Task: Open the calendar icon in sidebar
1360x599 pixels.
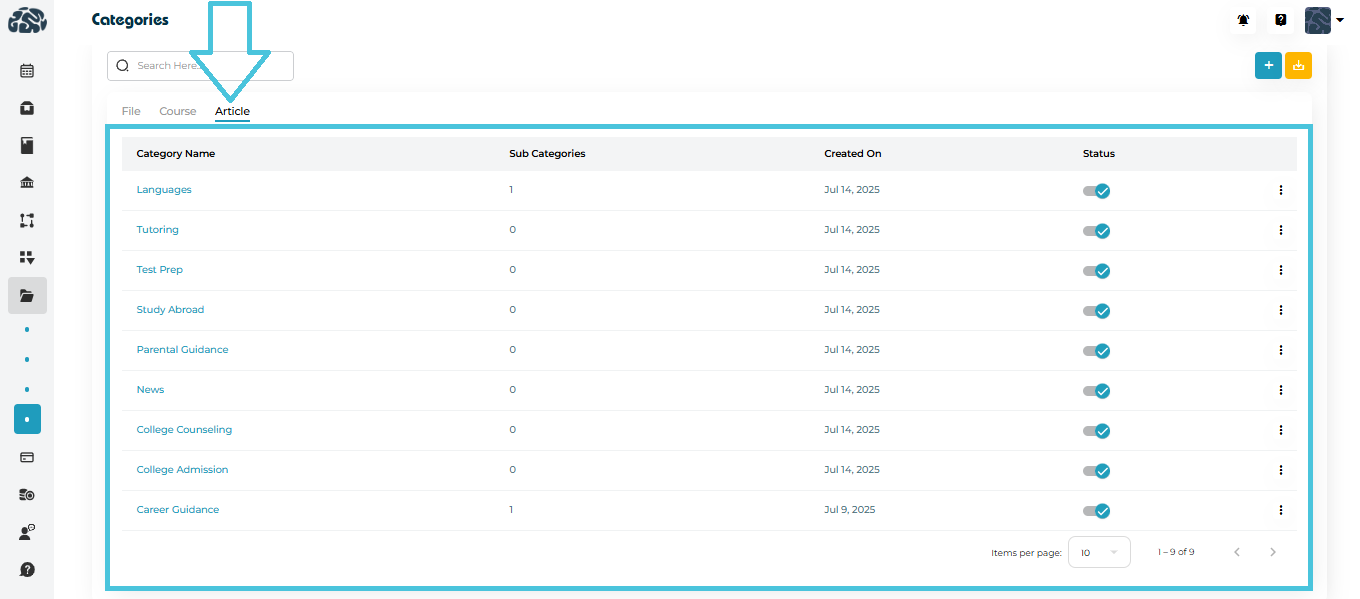Action: pos(27,71)
